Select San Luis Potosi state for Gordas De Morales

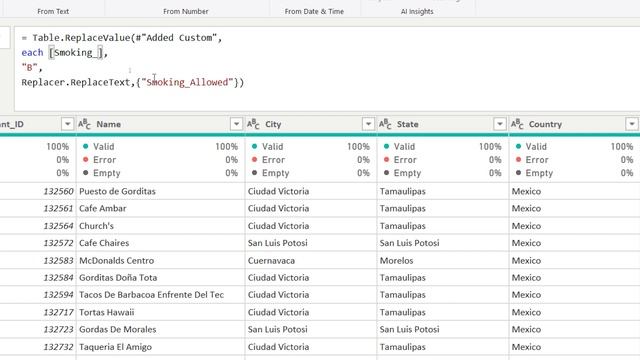[442, 329]
